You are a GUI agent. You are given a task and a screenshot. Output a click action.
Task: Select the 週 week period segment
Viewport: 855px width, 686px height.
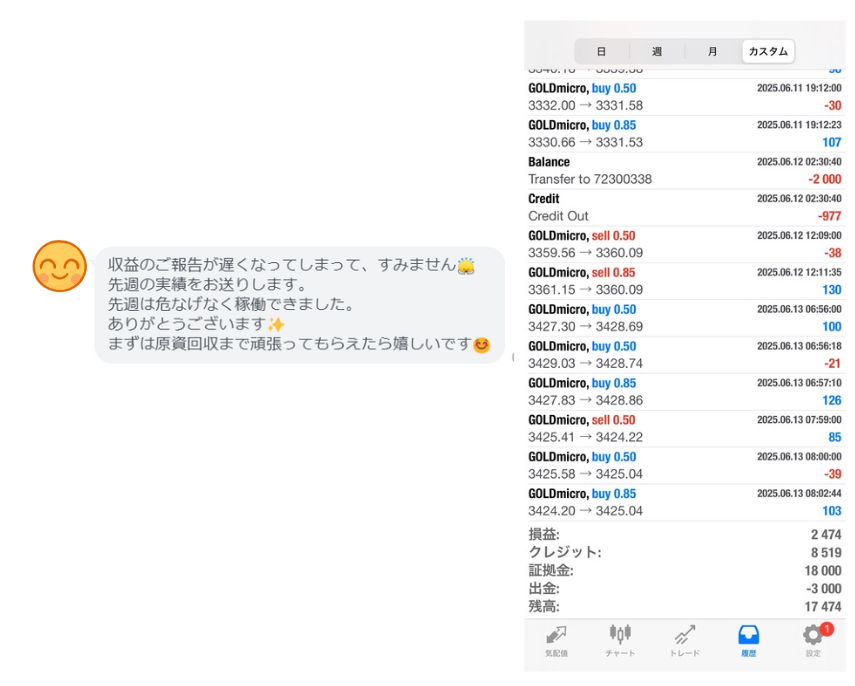[x=657, y=51]
